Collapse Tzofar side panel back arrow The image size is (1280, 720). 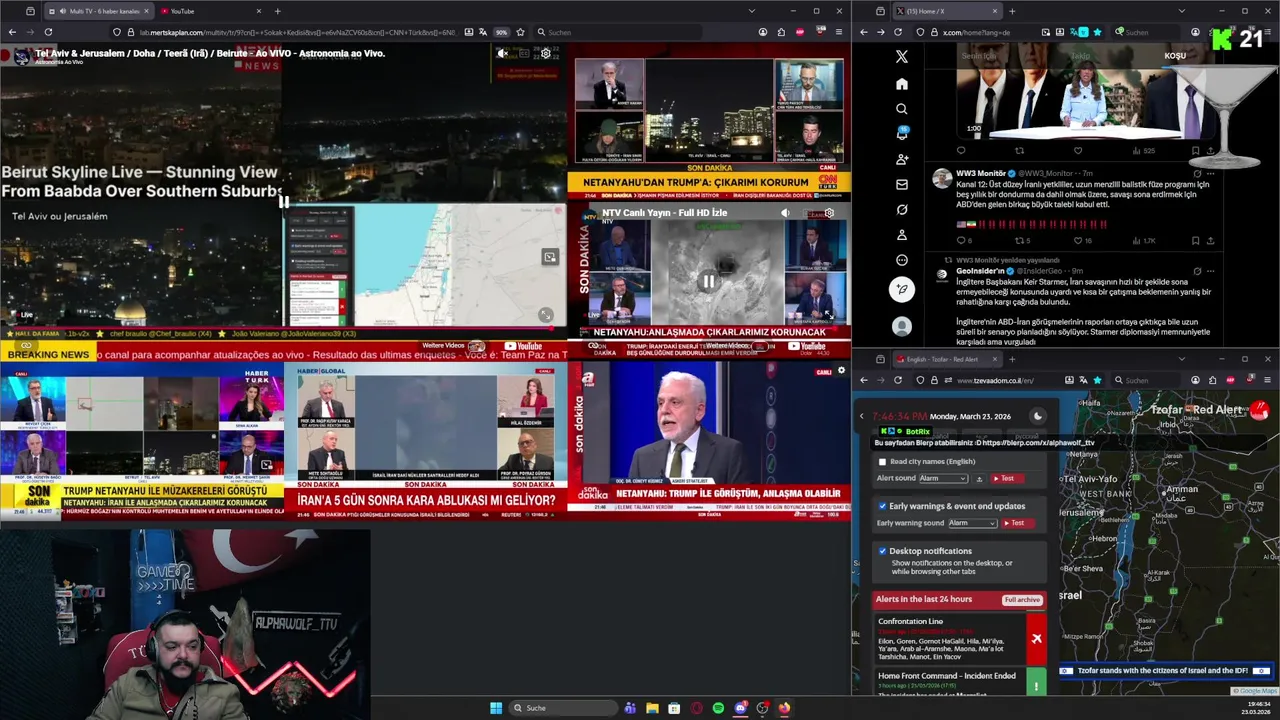coord(862,416)
